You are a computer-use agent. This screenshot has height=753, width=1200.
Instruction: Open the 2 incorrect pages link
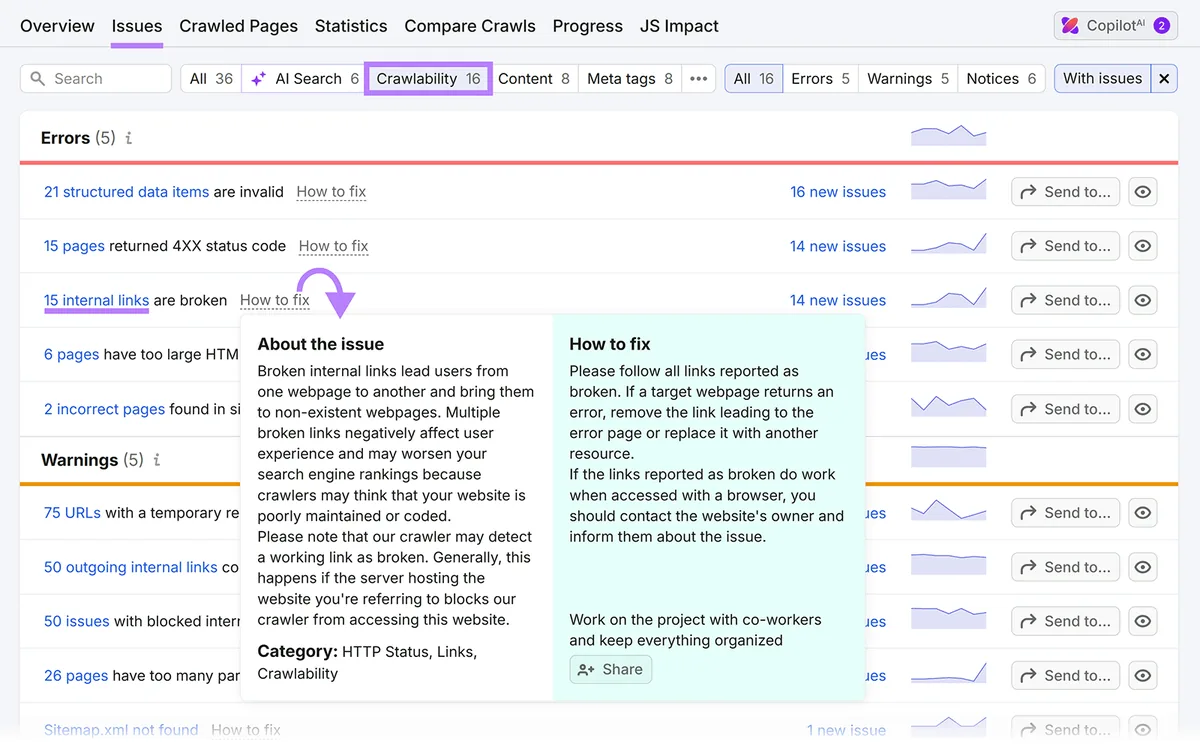coord(104,409)
